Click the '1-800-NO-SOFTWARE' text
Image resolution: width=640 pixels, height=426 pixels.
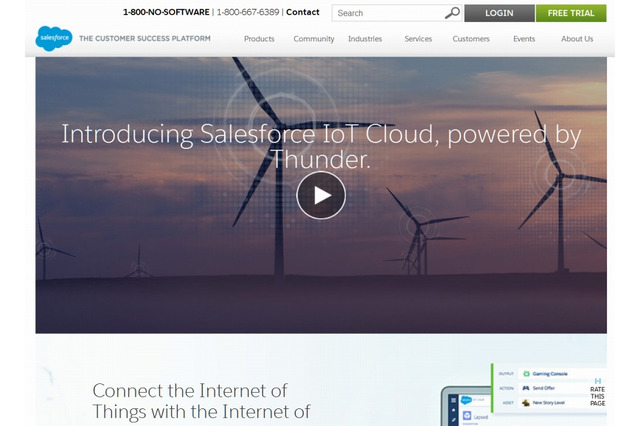(166, 12)
